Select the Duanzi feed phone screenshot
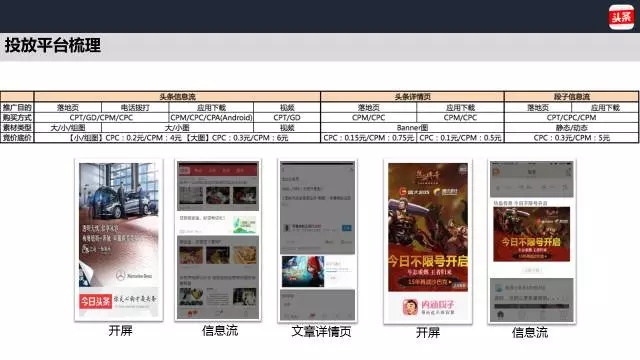The height and width of the screenshot is (360, 640). 532,242
